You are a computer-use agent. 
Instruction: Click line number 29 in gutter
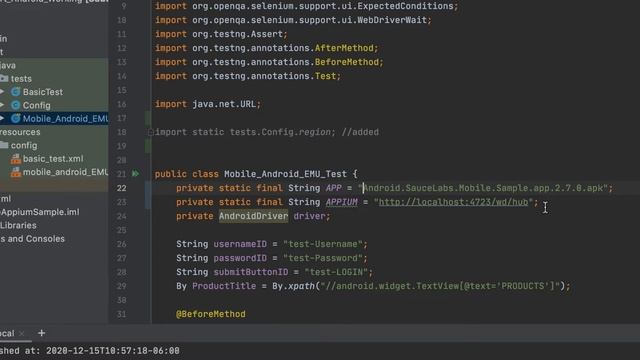[121, 286]
